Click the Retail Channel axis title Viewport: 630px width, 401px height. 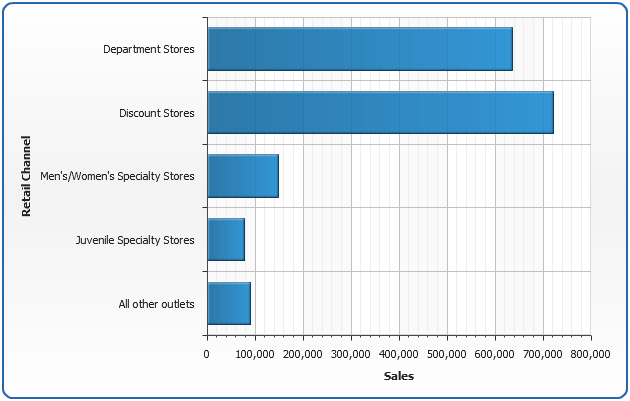click(x=27, y=176)
